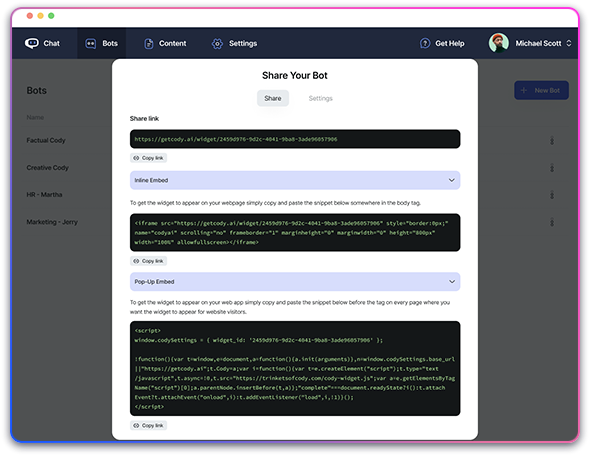This screenshot has width=590, height=456.
Task: Copy the iframe inline embed snippet
Action: [x=149, y=261]
